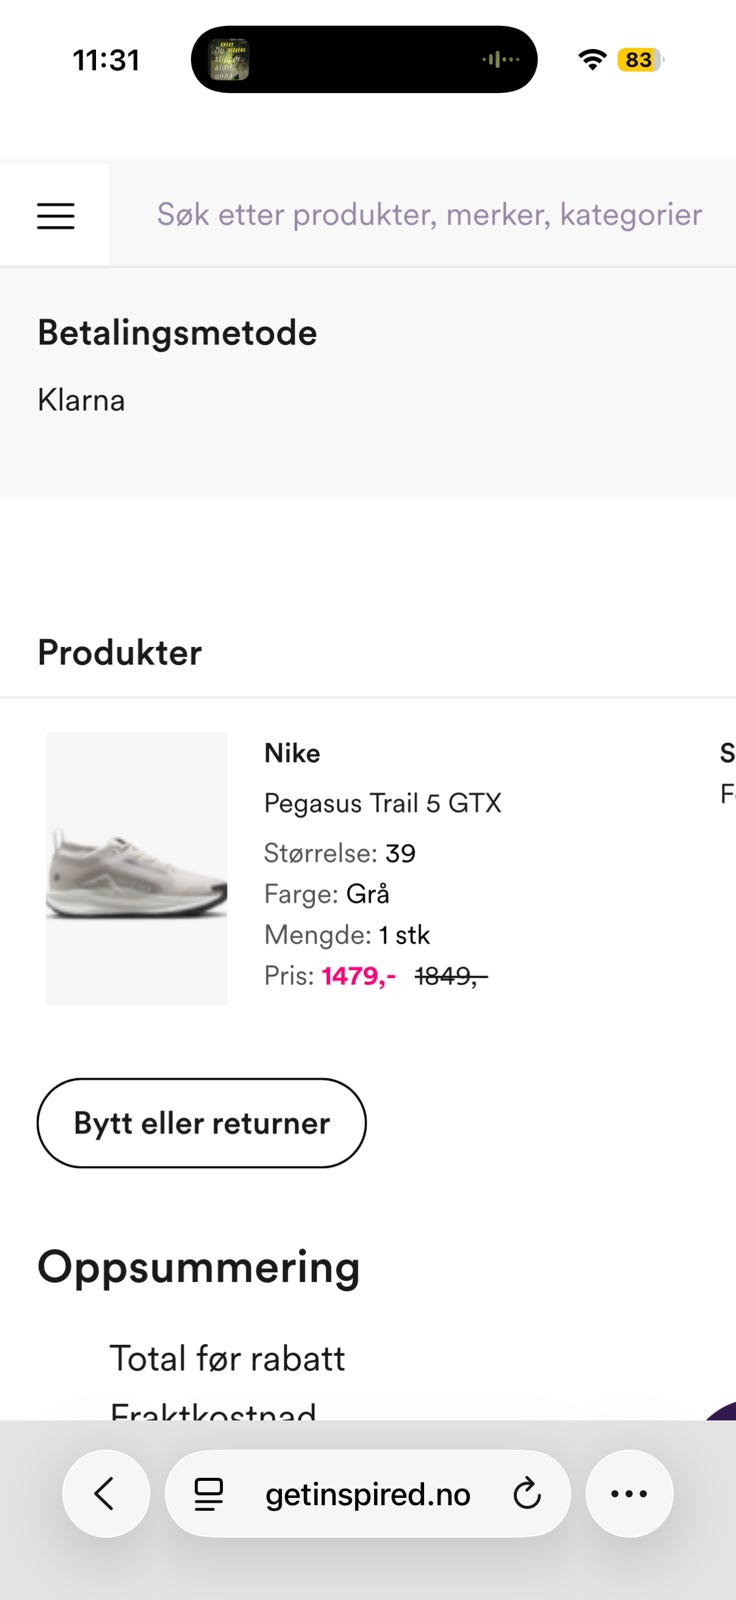Click the Total før rabatt line

coord(227,1358)
